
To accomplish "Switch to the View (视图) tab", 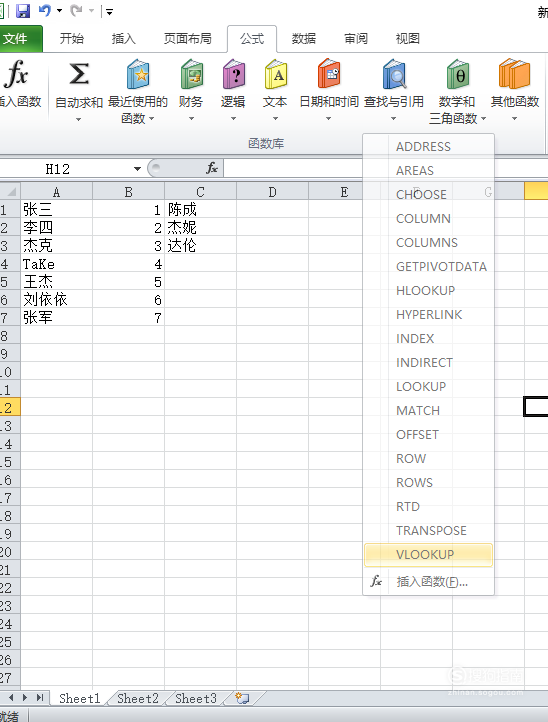I will [408, 39].
